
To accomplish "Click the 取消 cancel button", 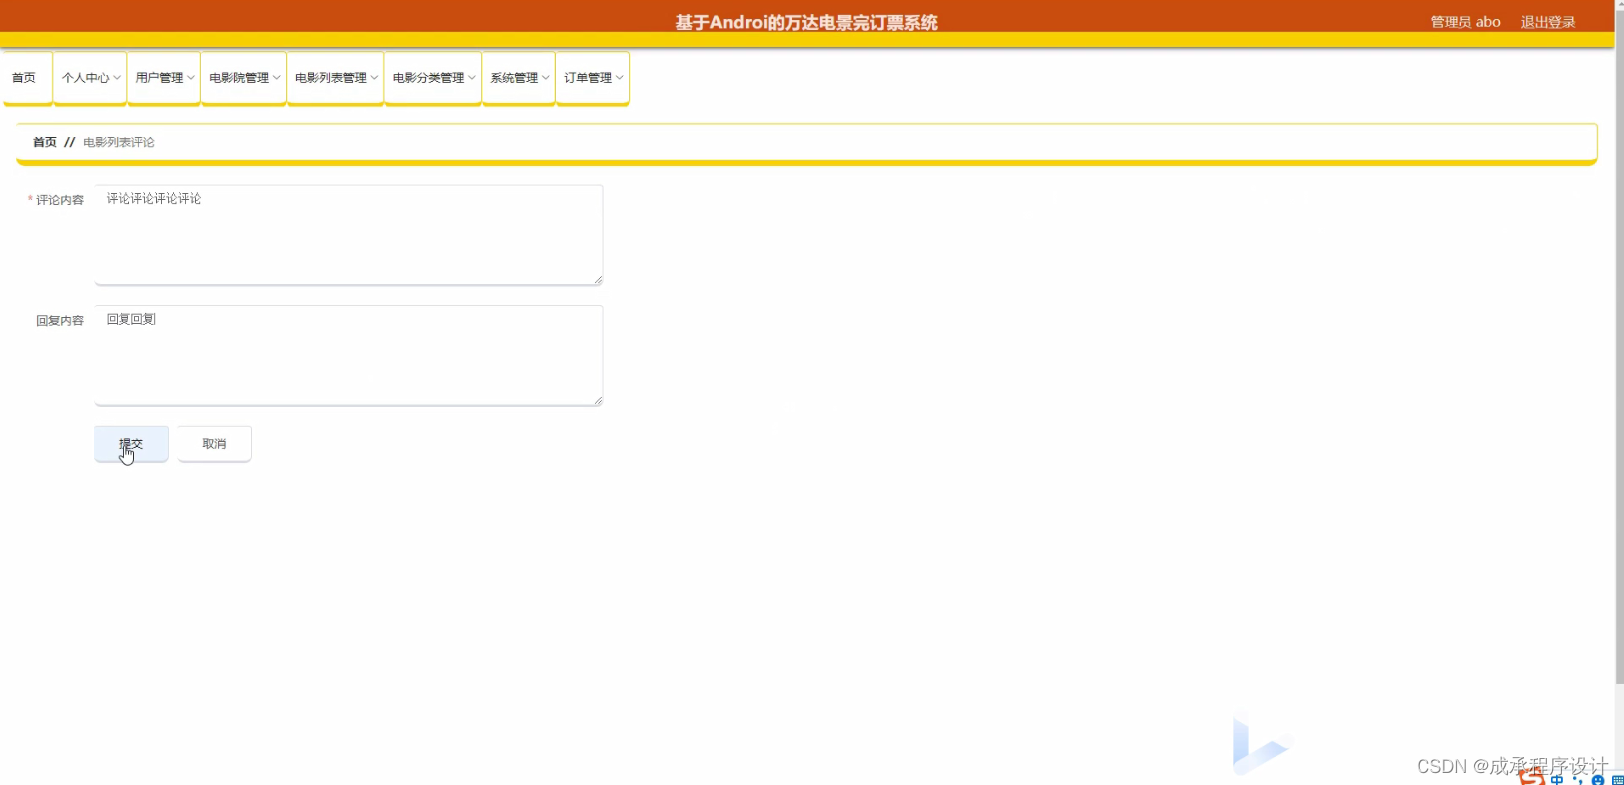I will pyautogui.click(x=214, y=444).
